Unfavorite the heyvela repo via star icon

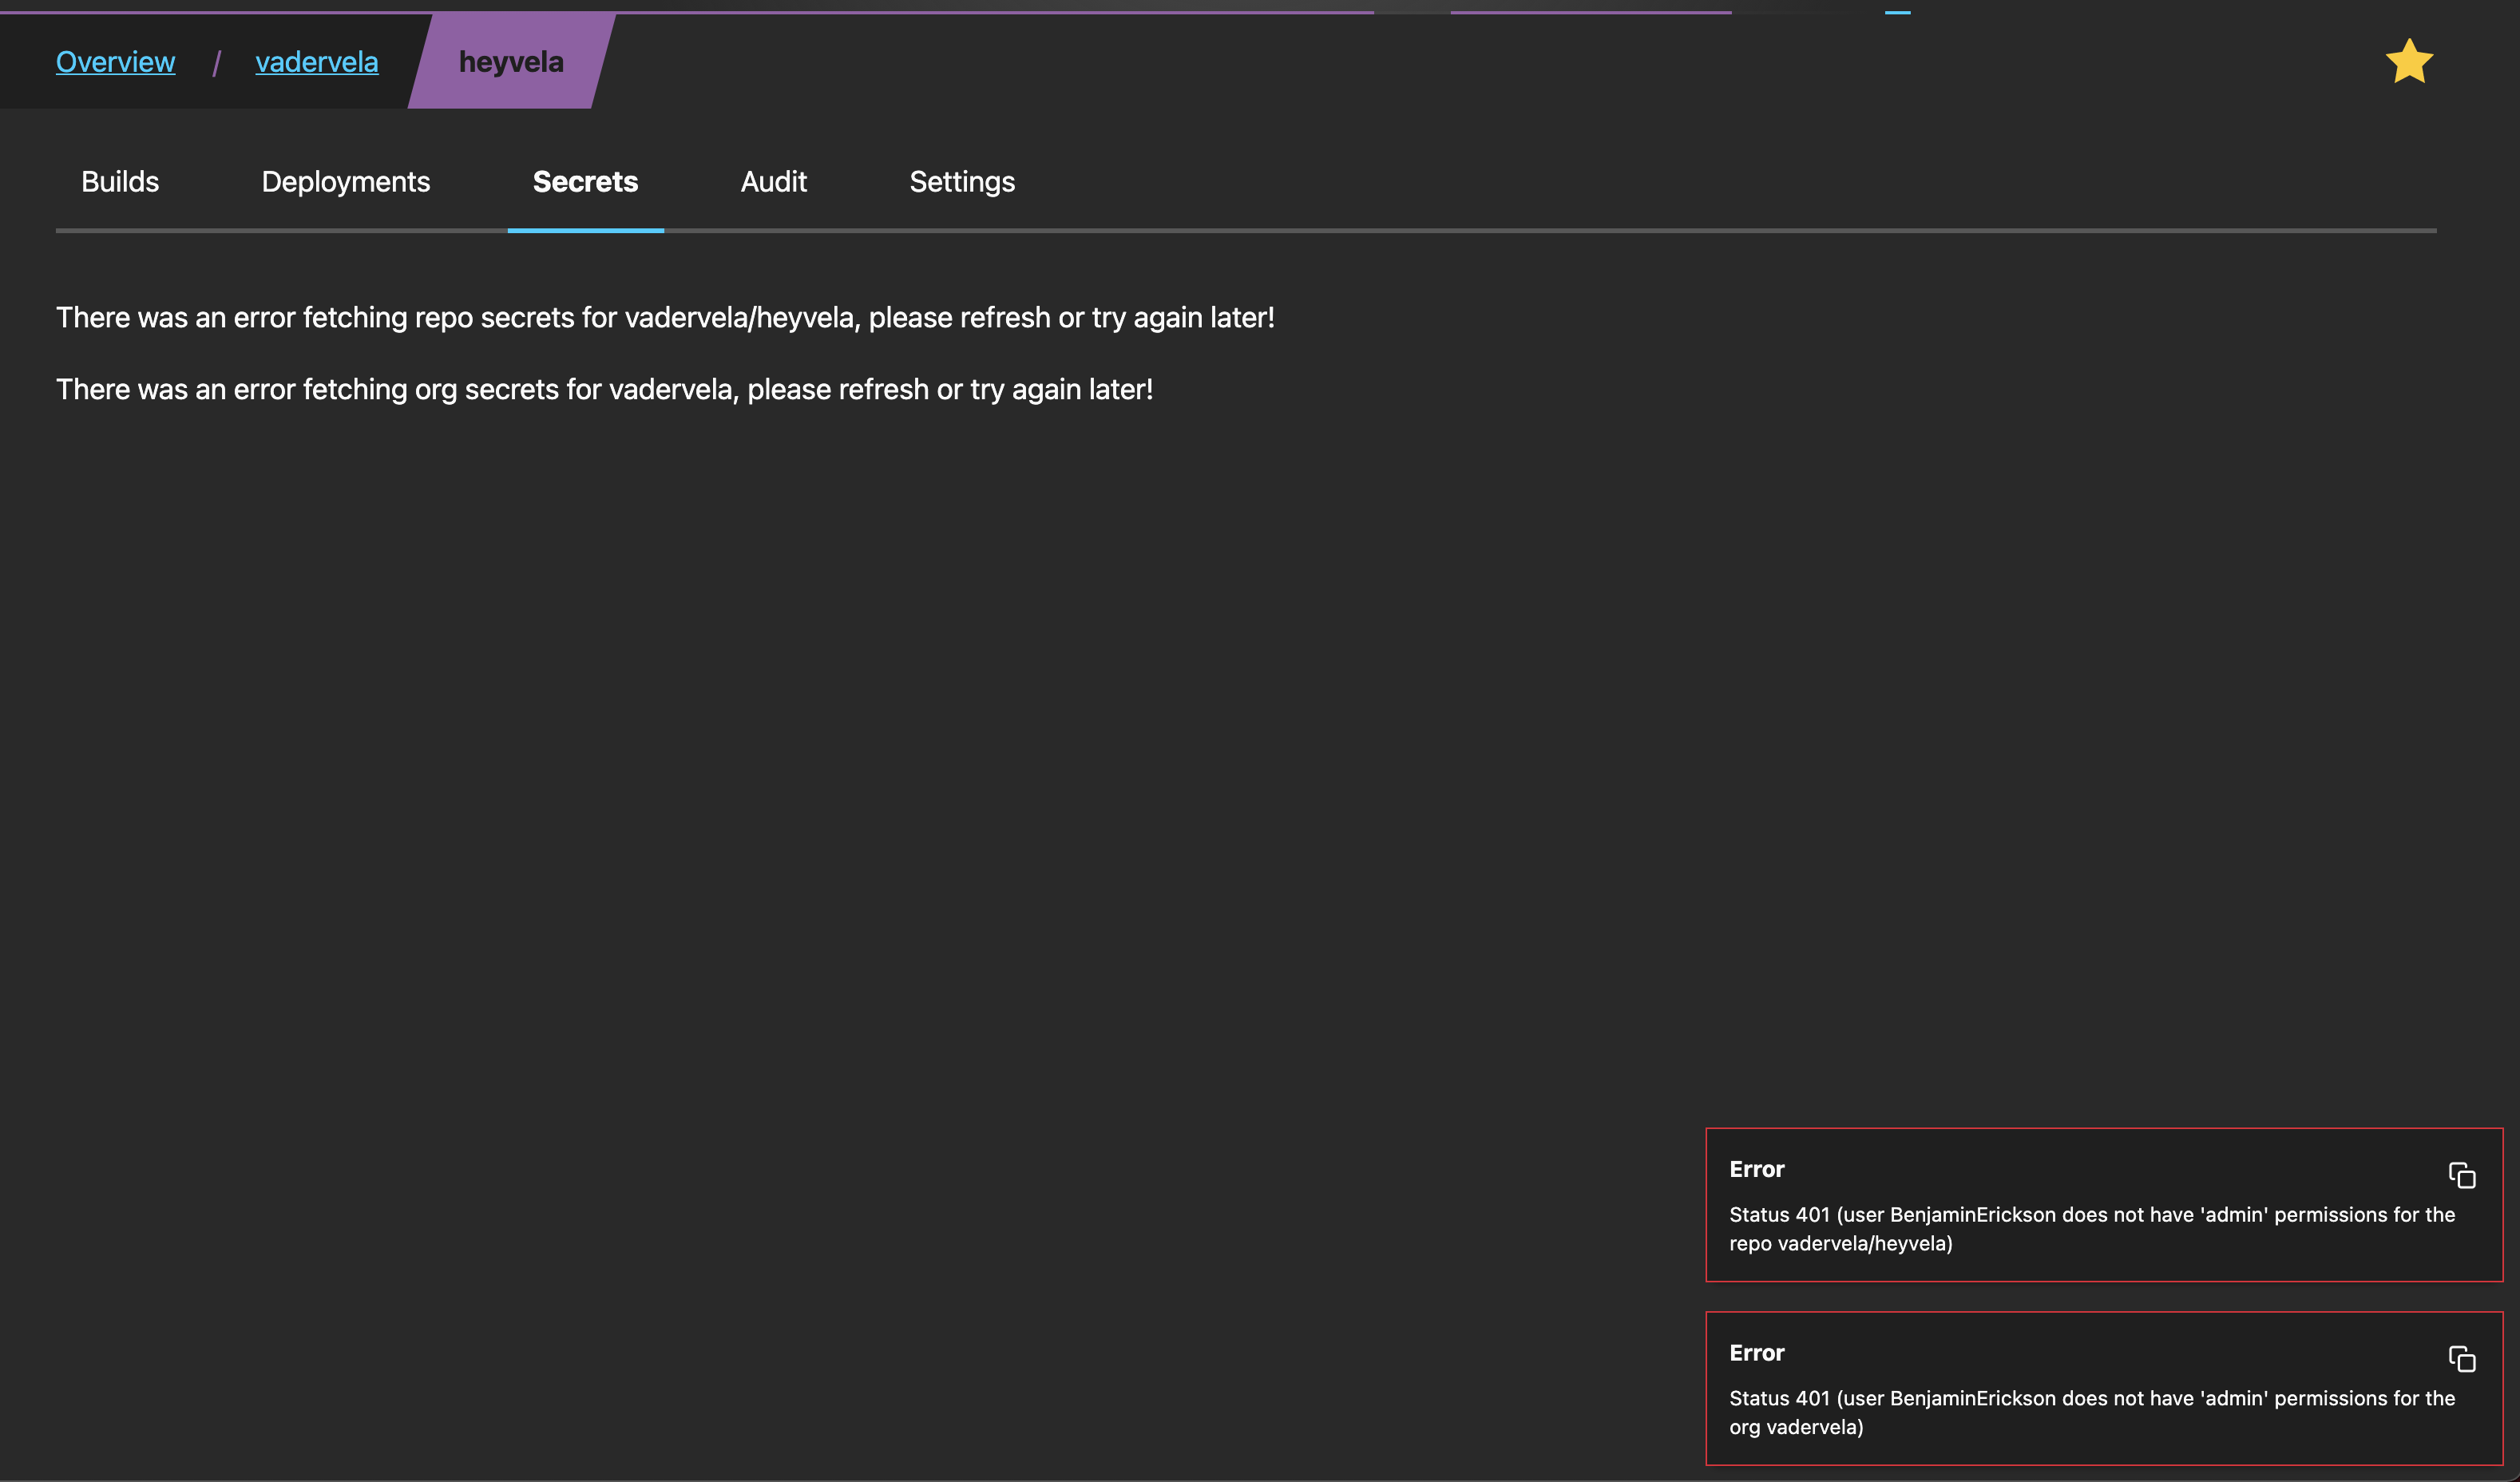(2409, 62)
